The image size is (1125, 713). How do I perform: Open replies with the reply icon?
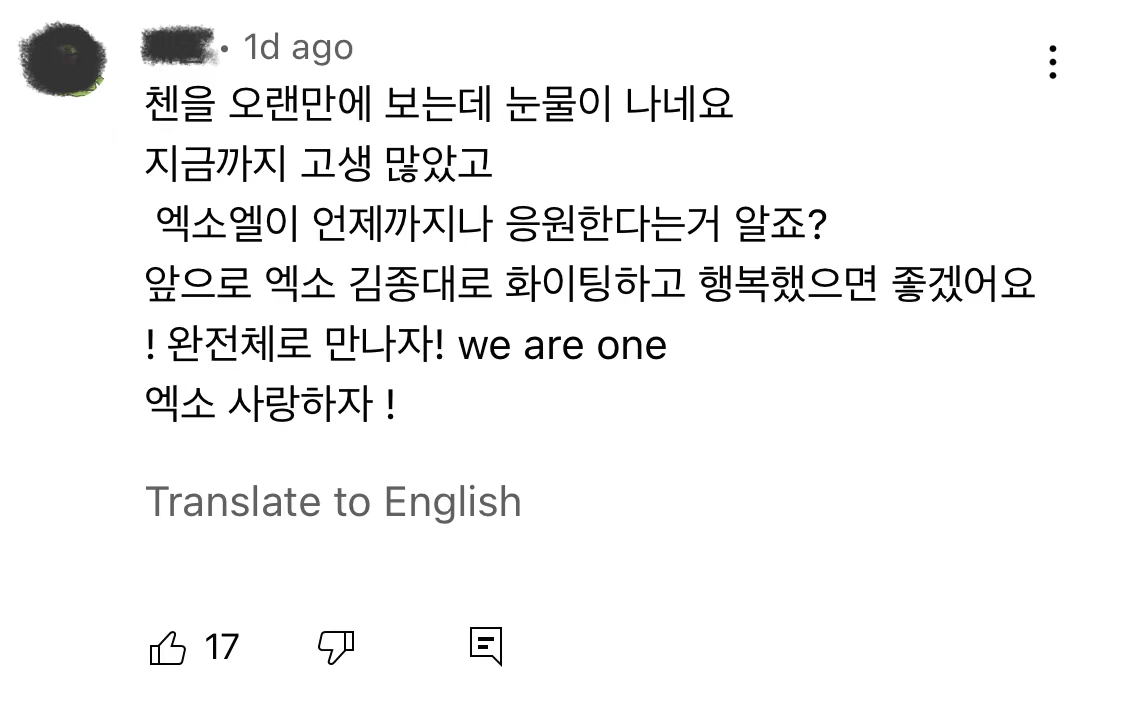coord(486,646)
